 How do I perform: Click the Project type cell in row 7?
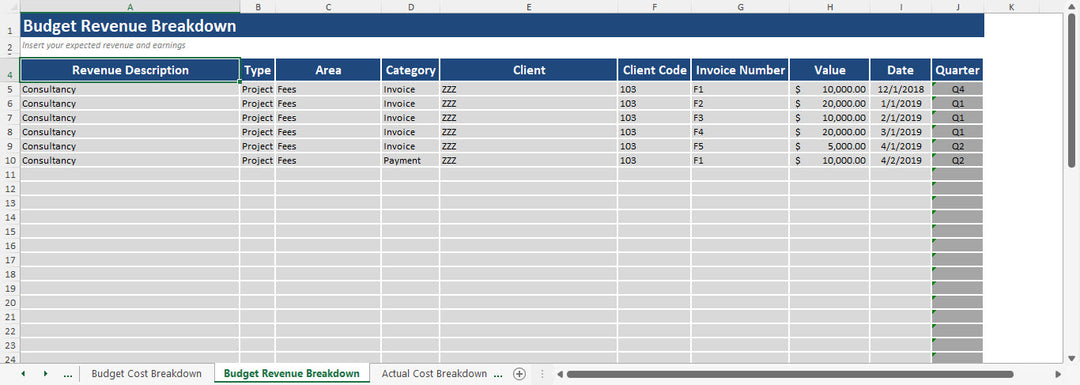[x=258, y=118]
